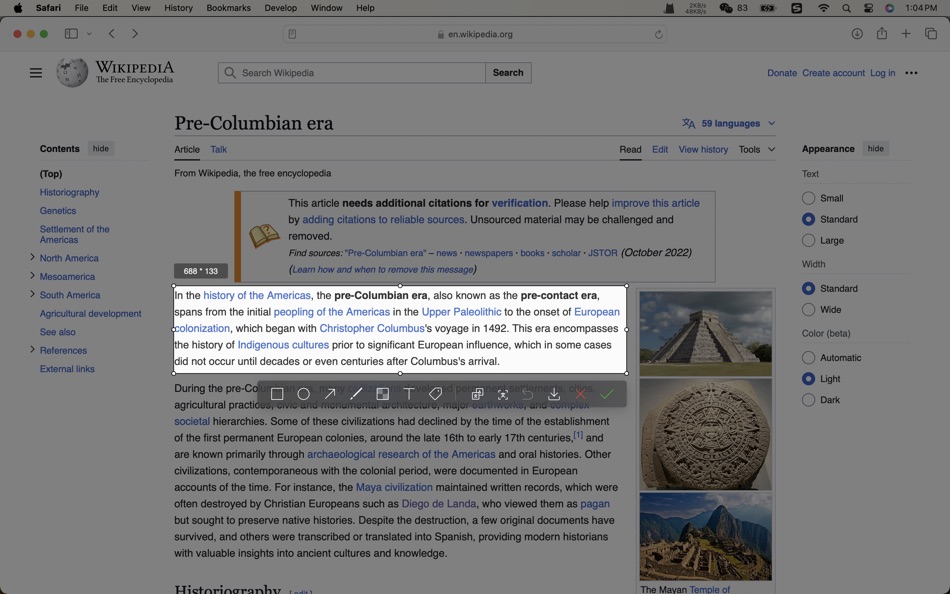The height and width of the screenshot is (594, 950).
Task: Open a new tab with plus icon
Action: (906, 34)
